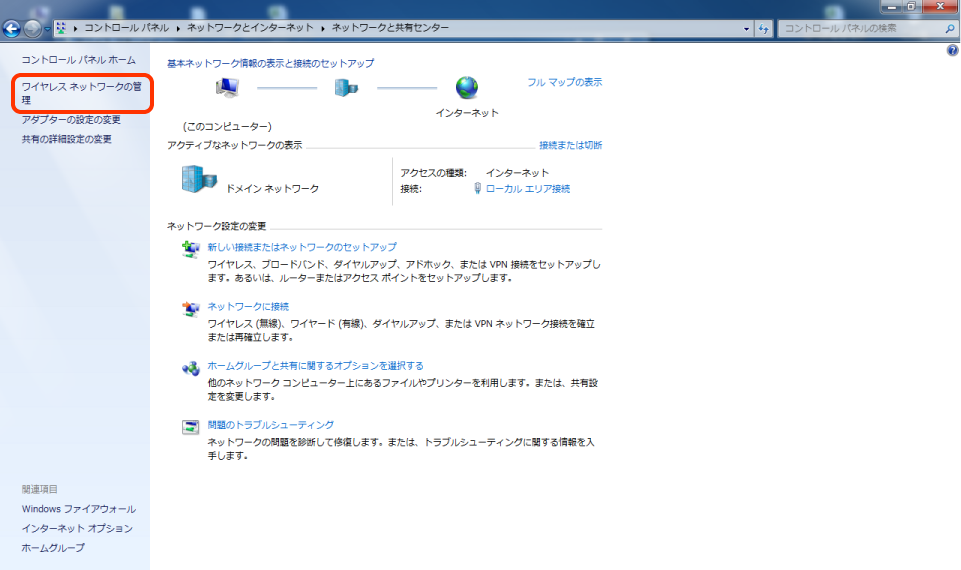Select アダプターの設定の変更 in left pane
This screenshot has width=961, height=570.
click(71, 120)
